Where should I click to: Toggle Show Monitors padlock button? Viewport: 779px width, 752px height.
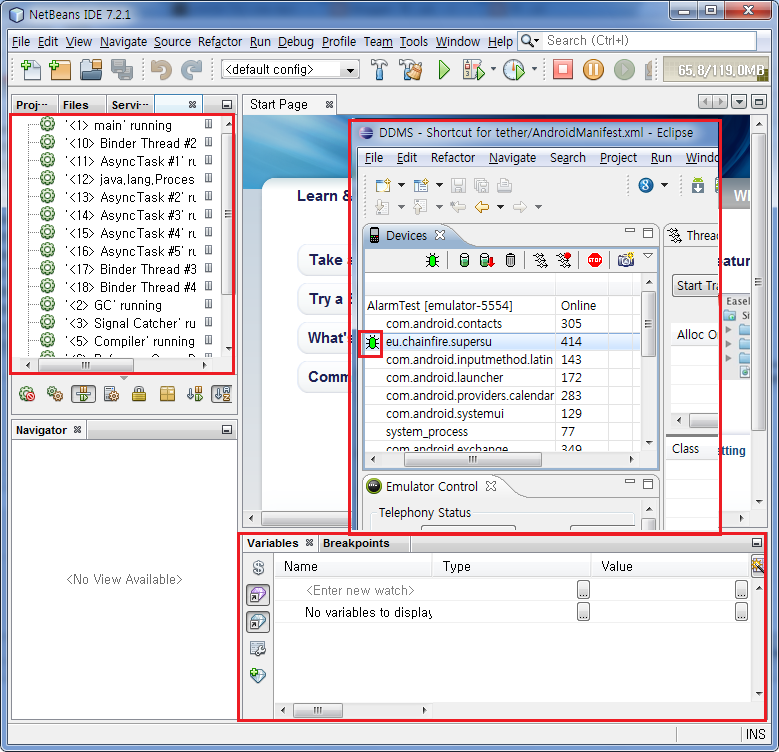[139, 394]
